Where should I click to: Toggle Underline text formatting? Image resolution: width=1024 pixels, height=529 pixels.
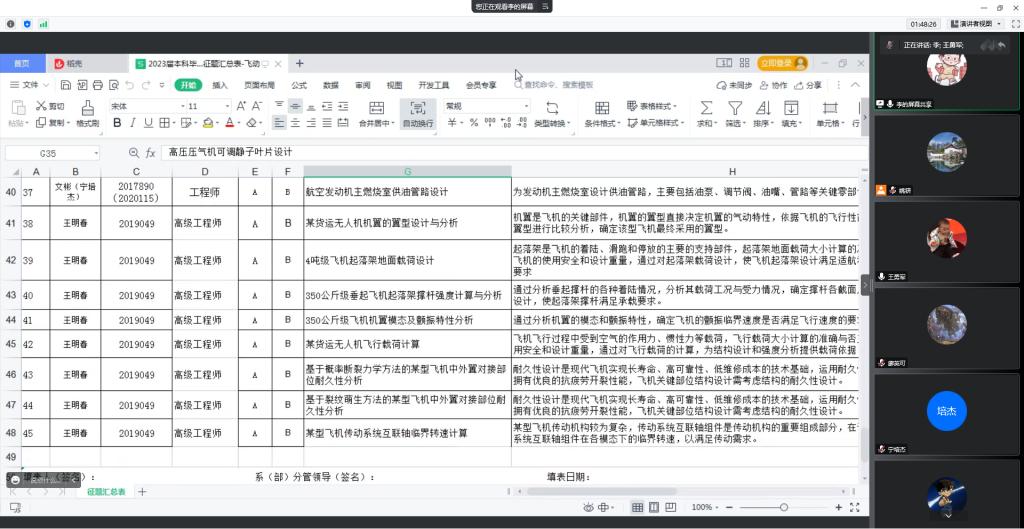click(149, 123)
